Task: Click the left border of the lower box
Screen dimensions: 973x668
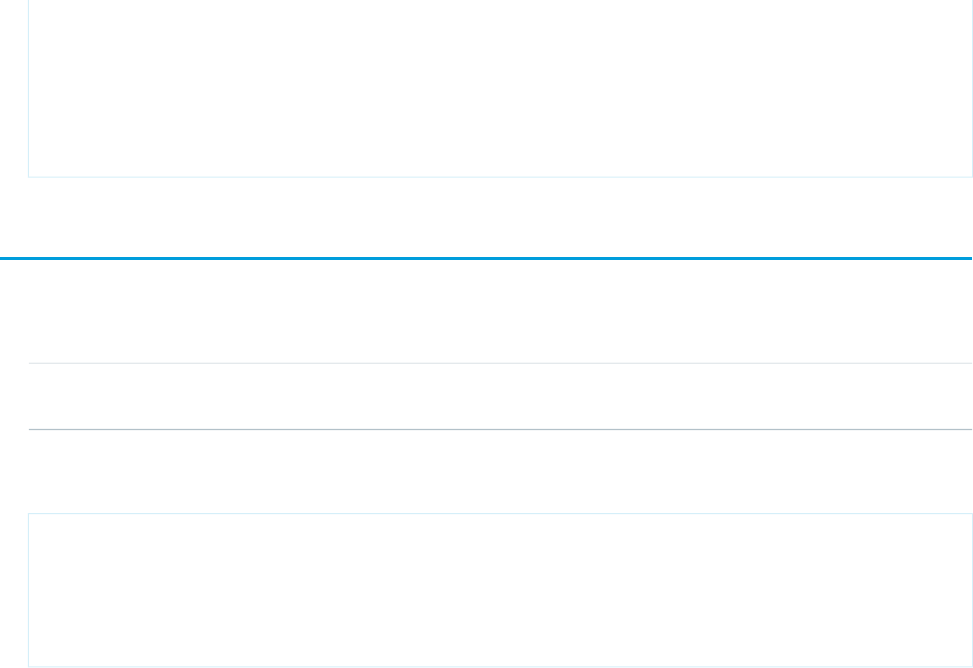Action: pos(28,590)
